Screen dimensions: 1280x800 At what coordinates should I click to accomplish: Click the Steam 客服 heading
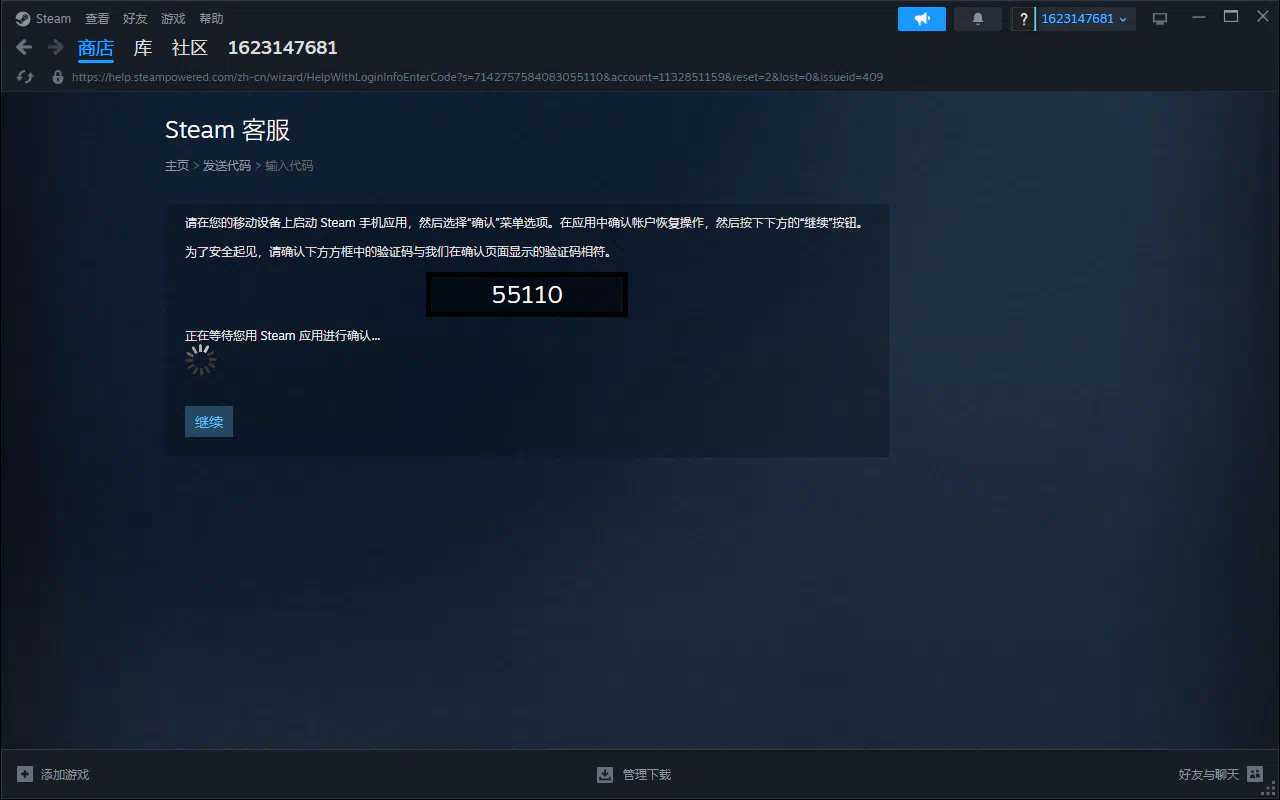(x=228, y=130)
